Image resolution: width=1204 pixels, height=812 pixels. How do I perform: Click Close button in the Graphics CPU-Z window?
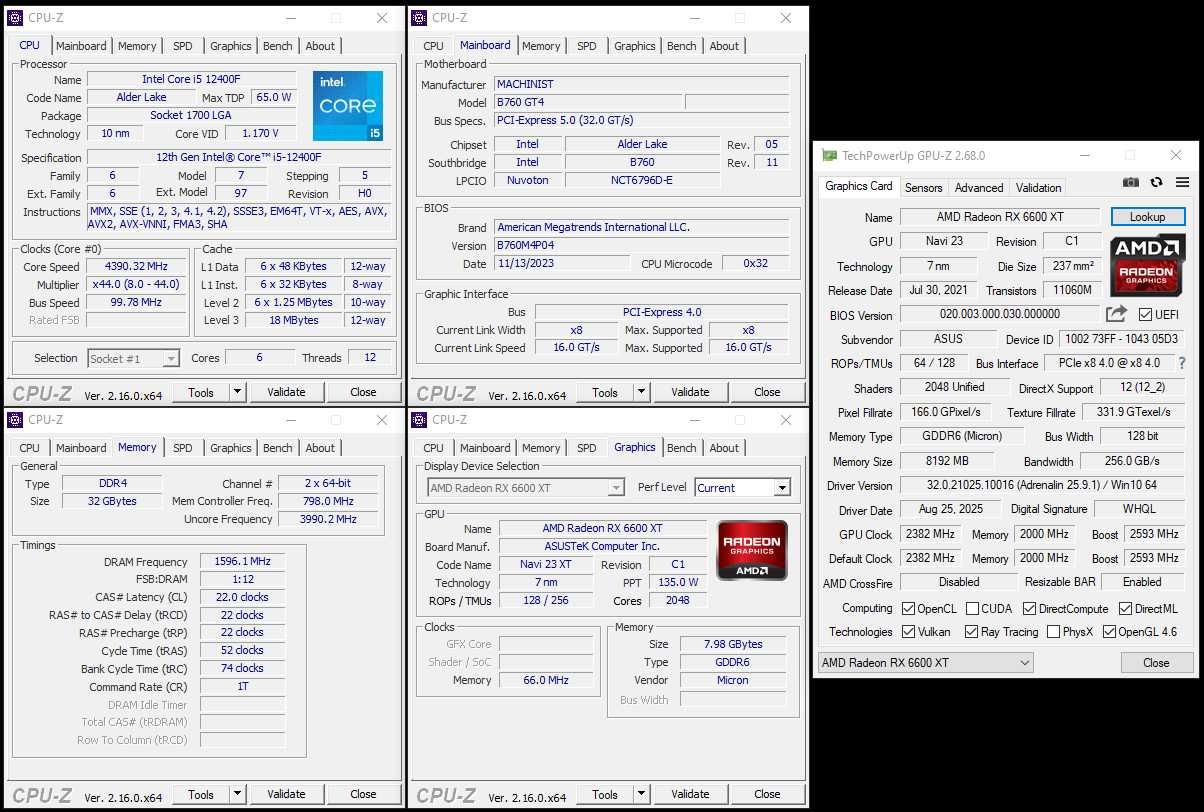[767, 795]
